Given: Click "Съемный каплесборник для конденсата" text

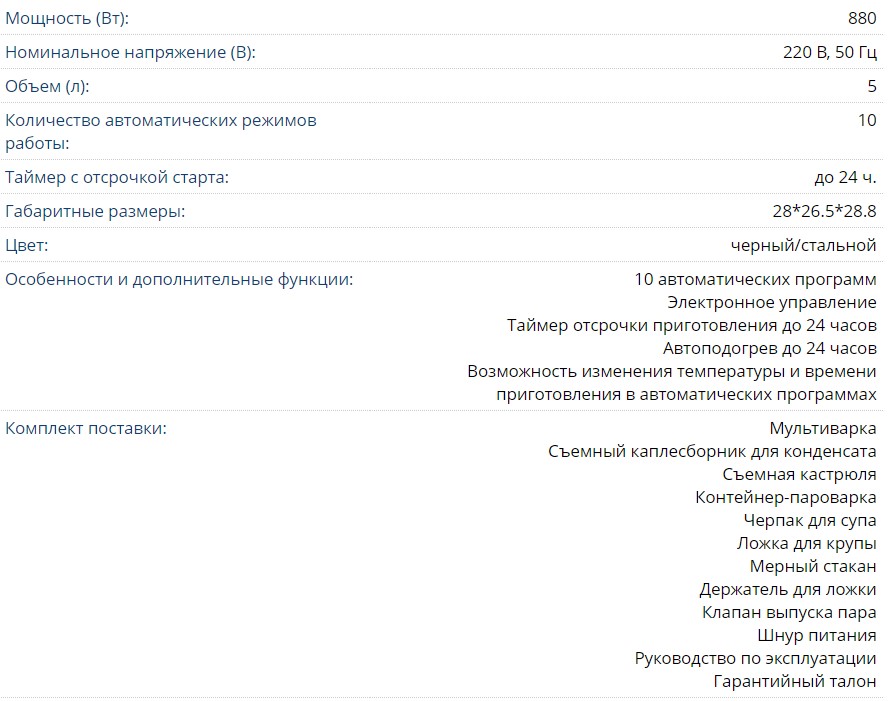Looking at the screenshot, I should (712, 451).
